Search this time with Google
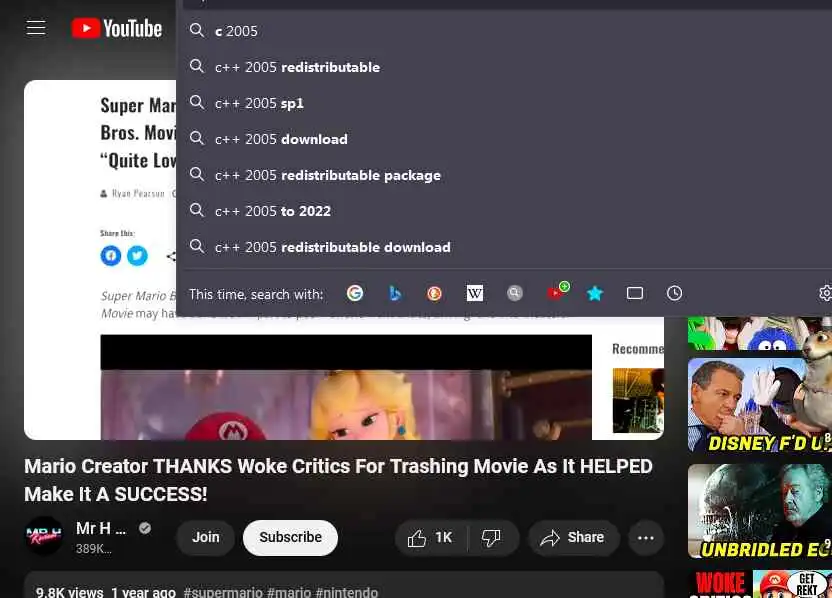Screen dimensions: 832x598 [x=355, y=293]
